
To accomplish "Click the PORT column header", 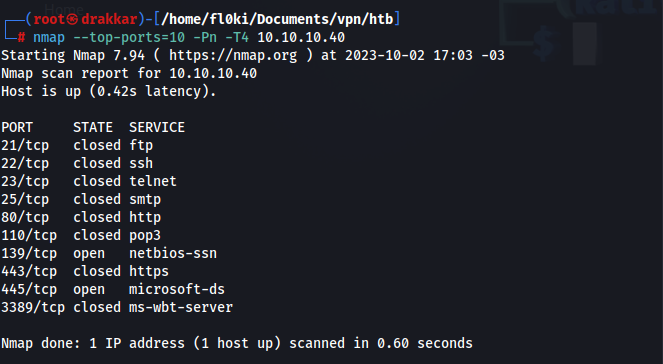I will [x=17, y=127].
